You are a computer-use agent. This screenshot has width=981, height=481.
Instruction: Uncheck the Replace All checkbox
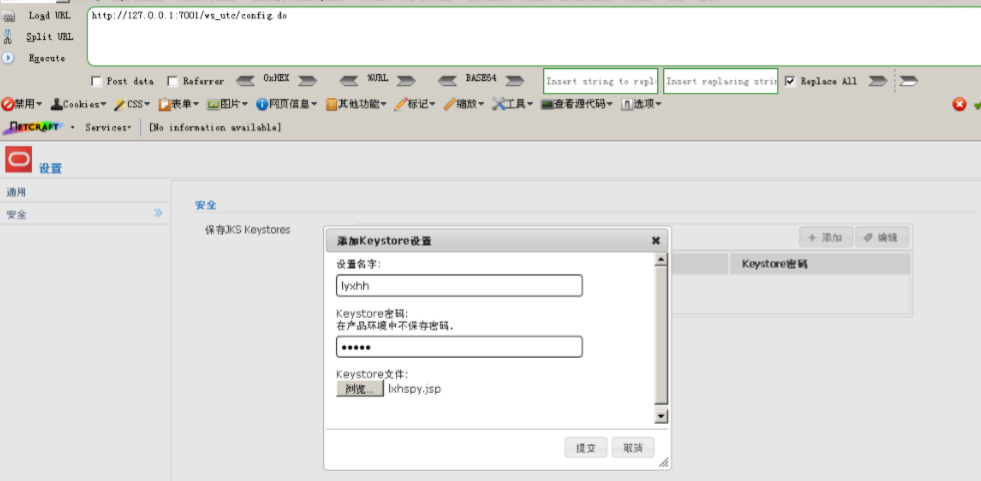790,81
